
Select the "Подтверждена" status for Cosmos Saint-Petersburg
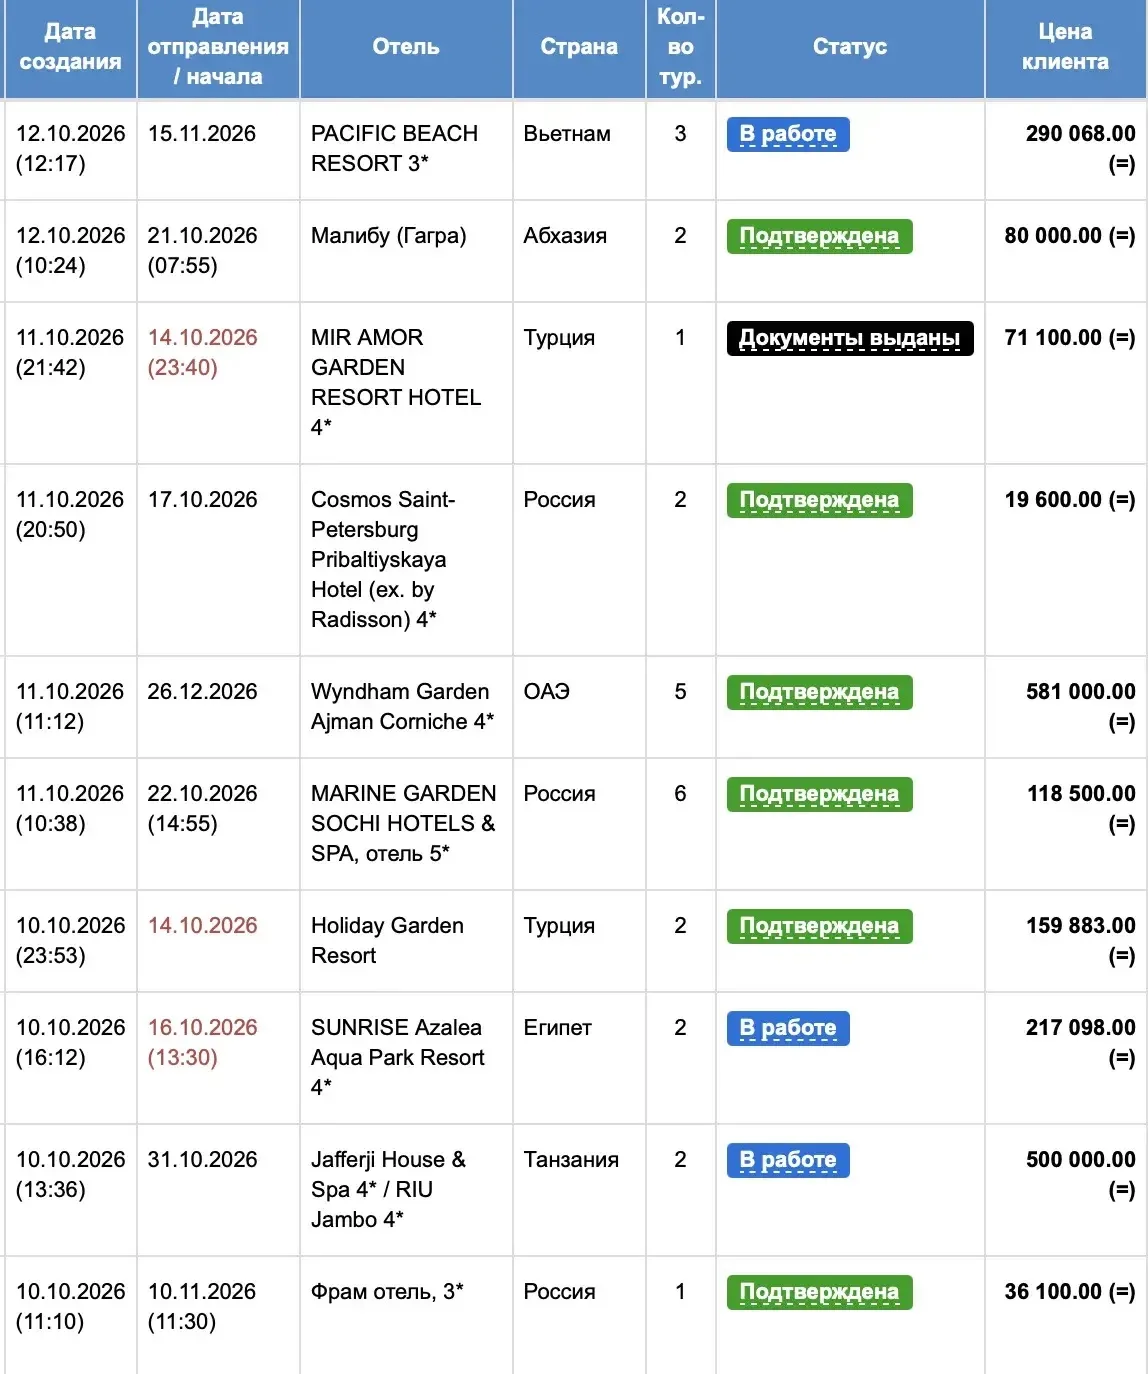[x=819, y=500]
